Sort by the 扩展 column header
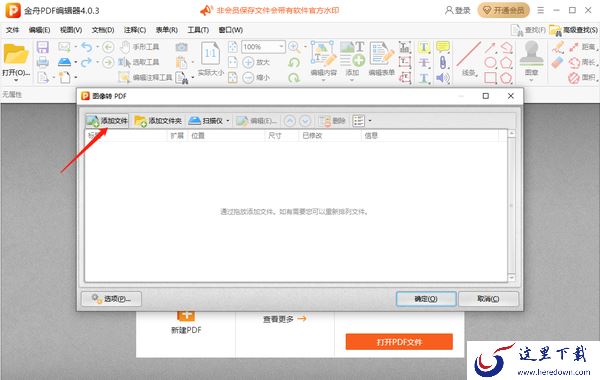 pos(178,135)
